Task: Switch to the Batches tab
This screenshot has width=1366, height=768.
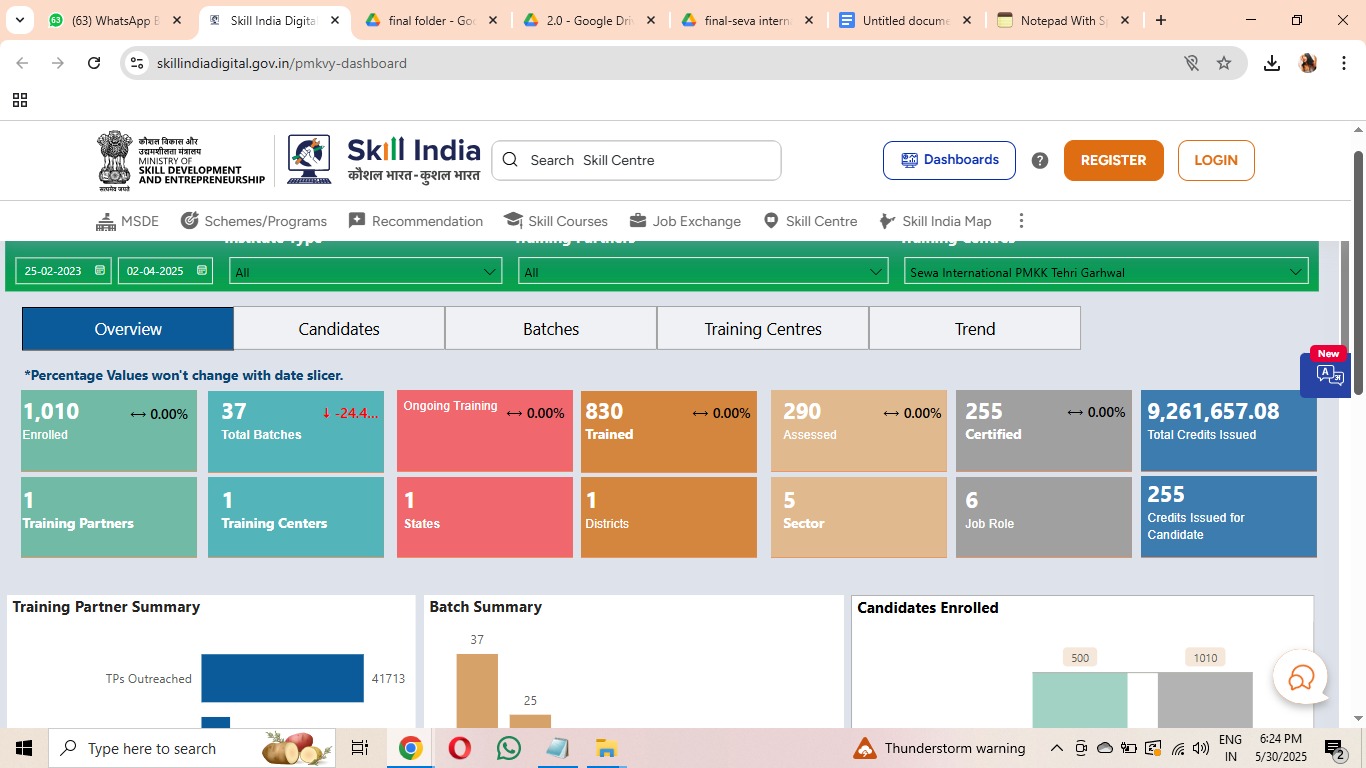Action: (x=551, y=328)
